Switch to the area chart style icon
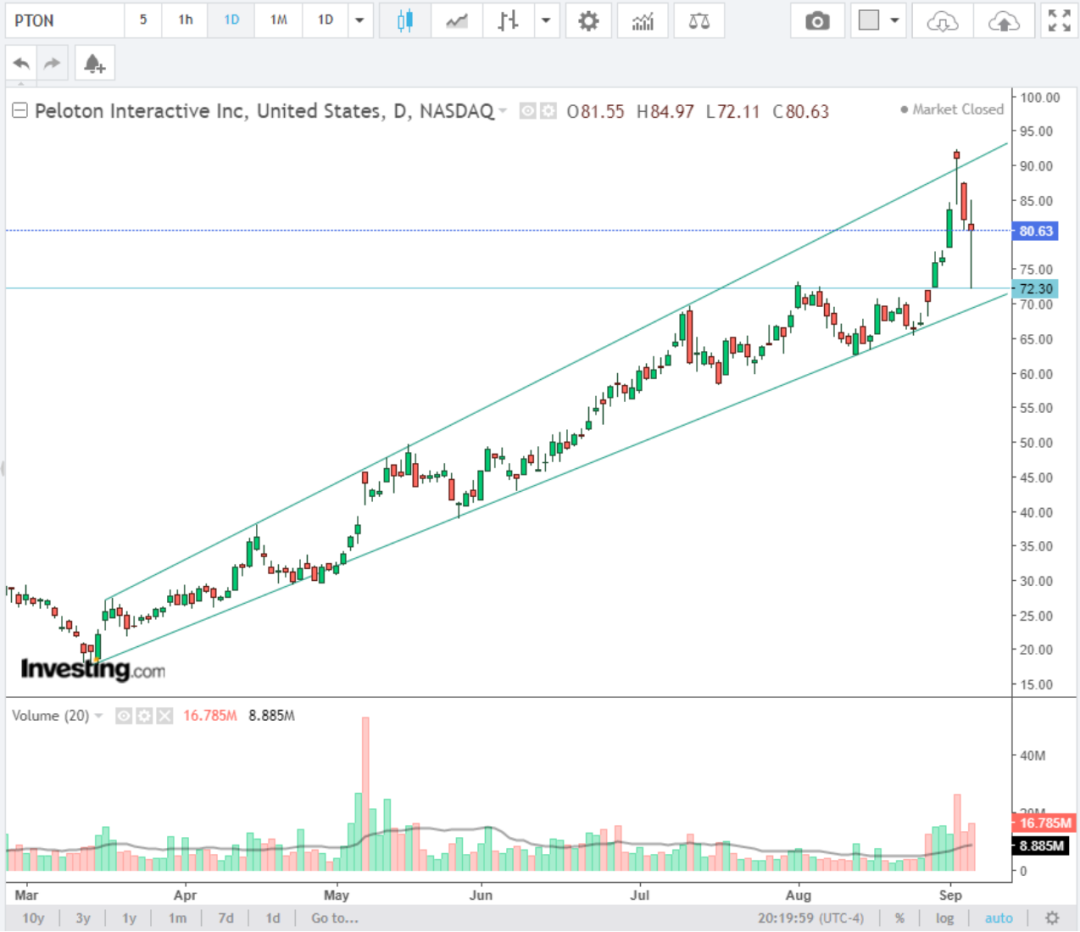The image size is (1080, 932). [457, 21]
